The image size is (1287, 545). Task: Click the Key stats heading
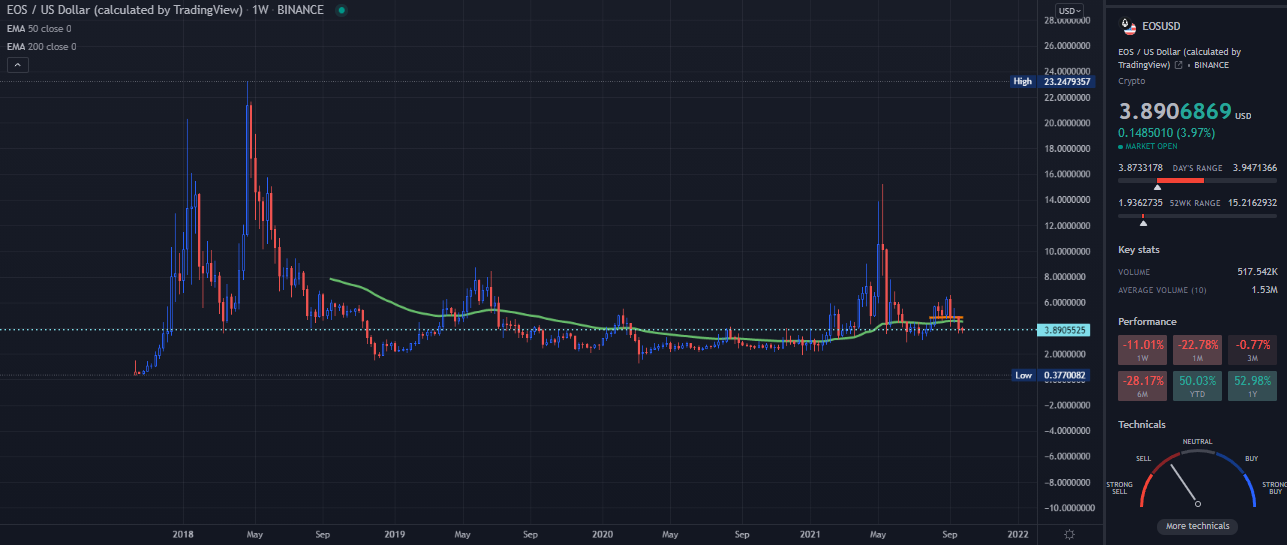coord(1139,250)
